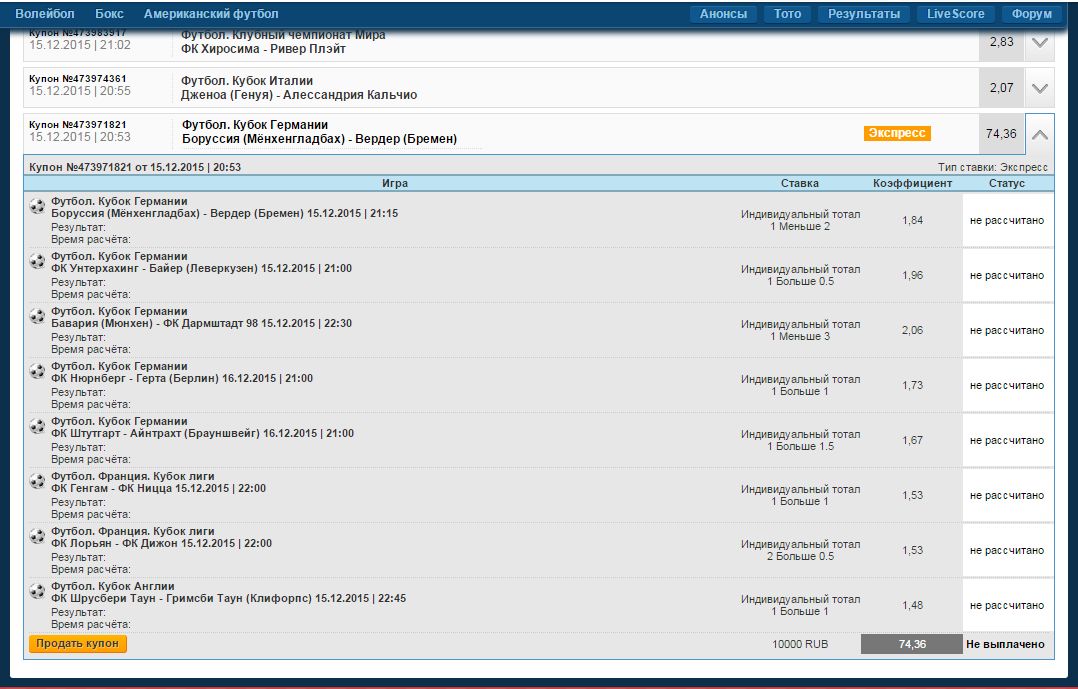Select match ФК Шрусбери Таун - Гримсби Таун

[228, 598]
